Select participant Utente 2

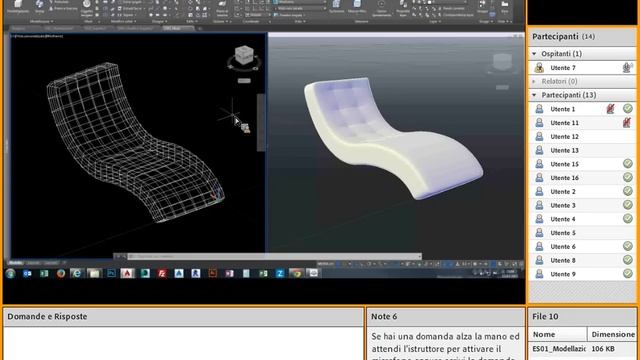pos(582,191)
